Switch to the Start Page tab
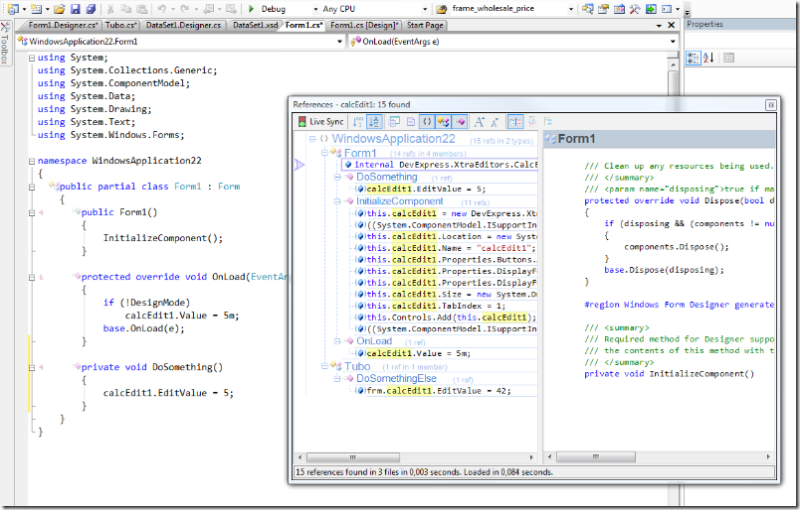This screenshot has width=800, height=510. click(x=425, y=24)
